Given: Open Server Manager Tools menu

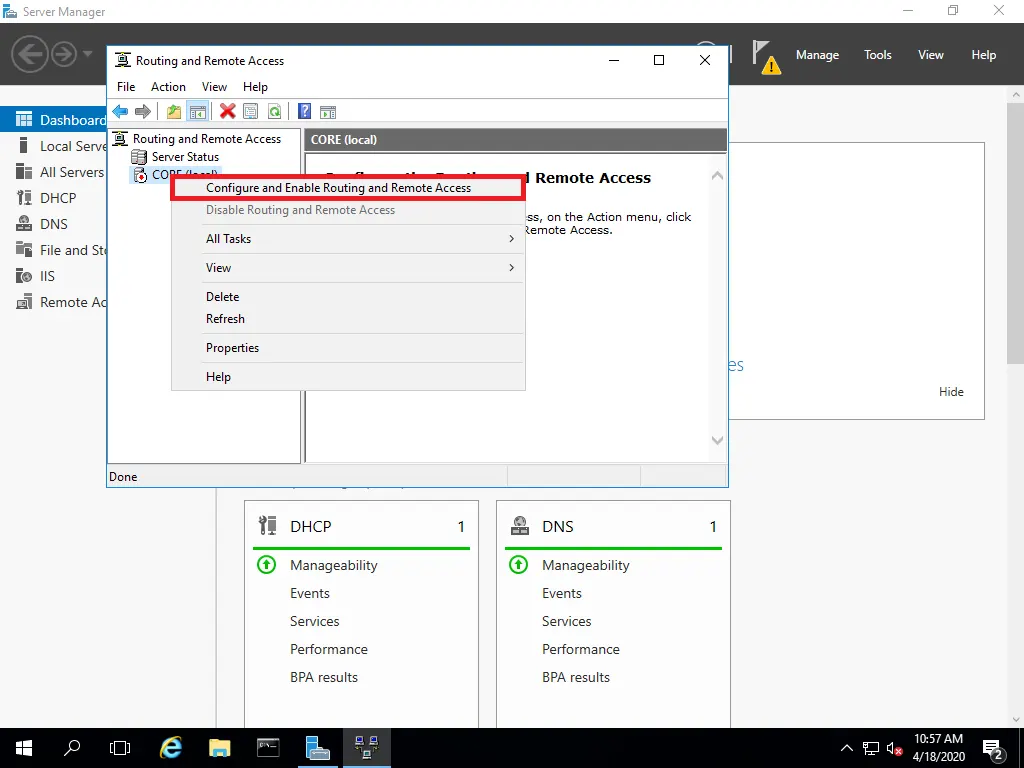Looking at the screenshot, I should click(x=878, y=55).
